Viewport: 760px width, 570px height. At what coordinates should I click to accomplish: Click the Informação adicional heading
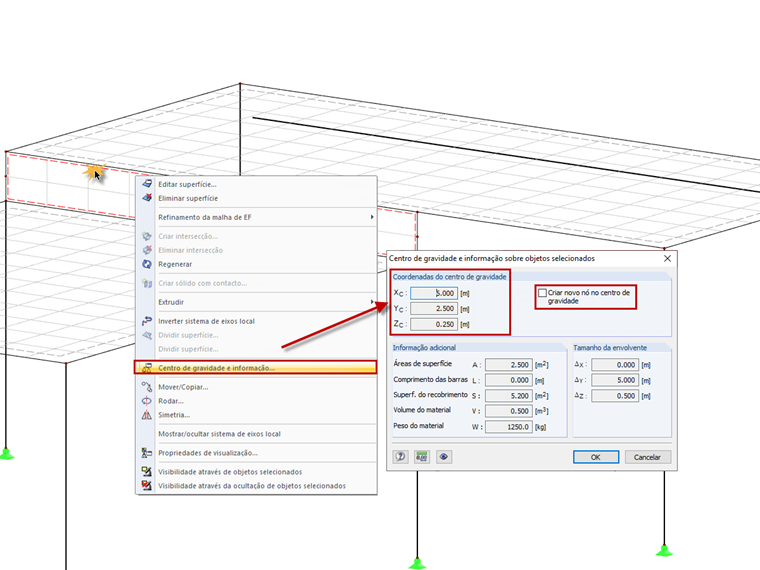[424, 348]
